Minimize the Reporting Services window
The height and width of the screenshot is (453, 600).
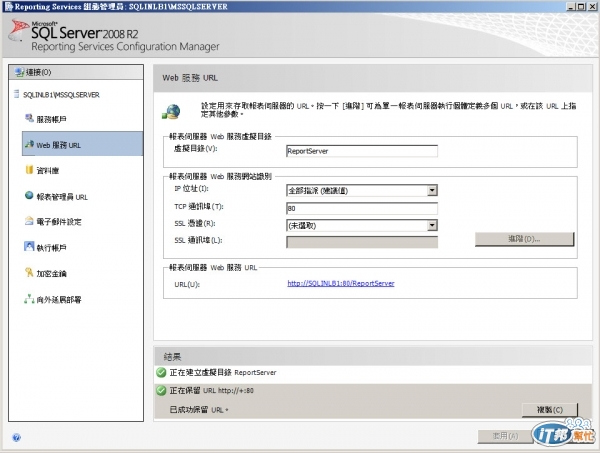click(571, 7)
